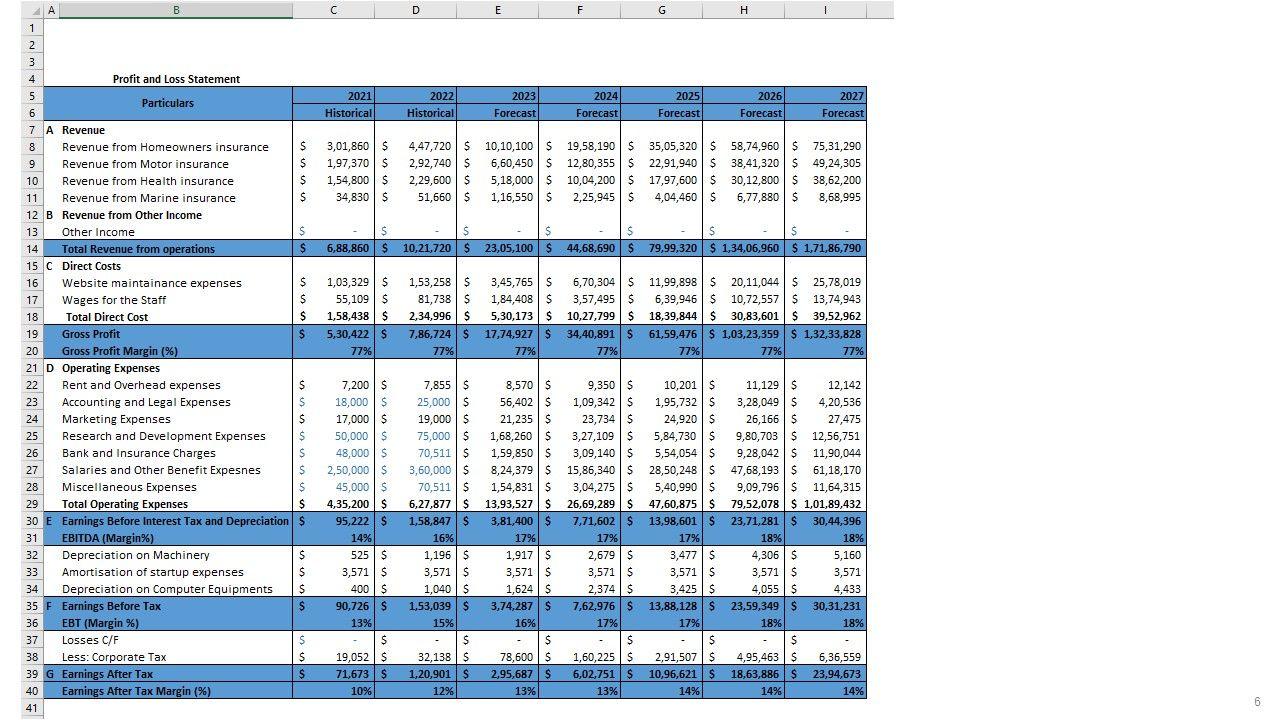Select row 14 header
Viewport: 1280px width, 720px height.
32,249
